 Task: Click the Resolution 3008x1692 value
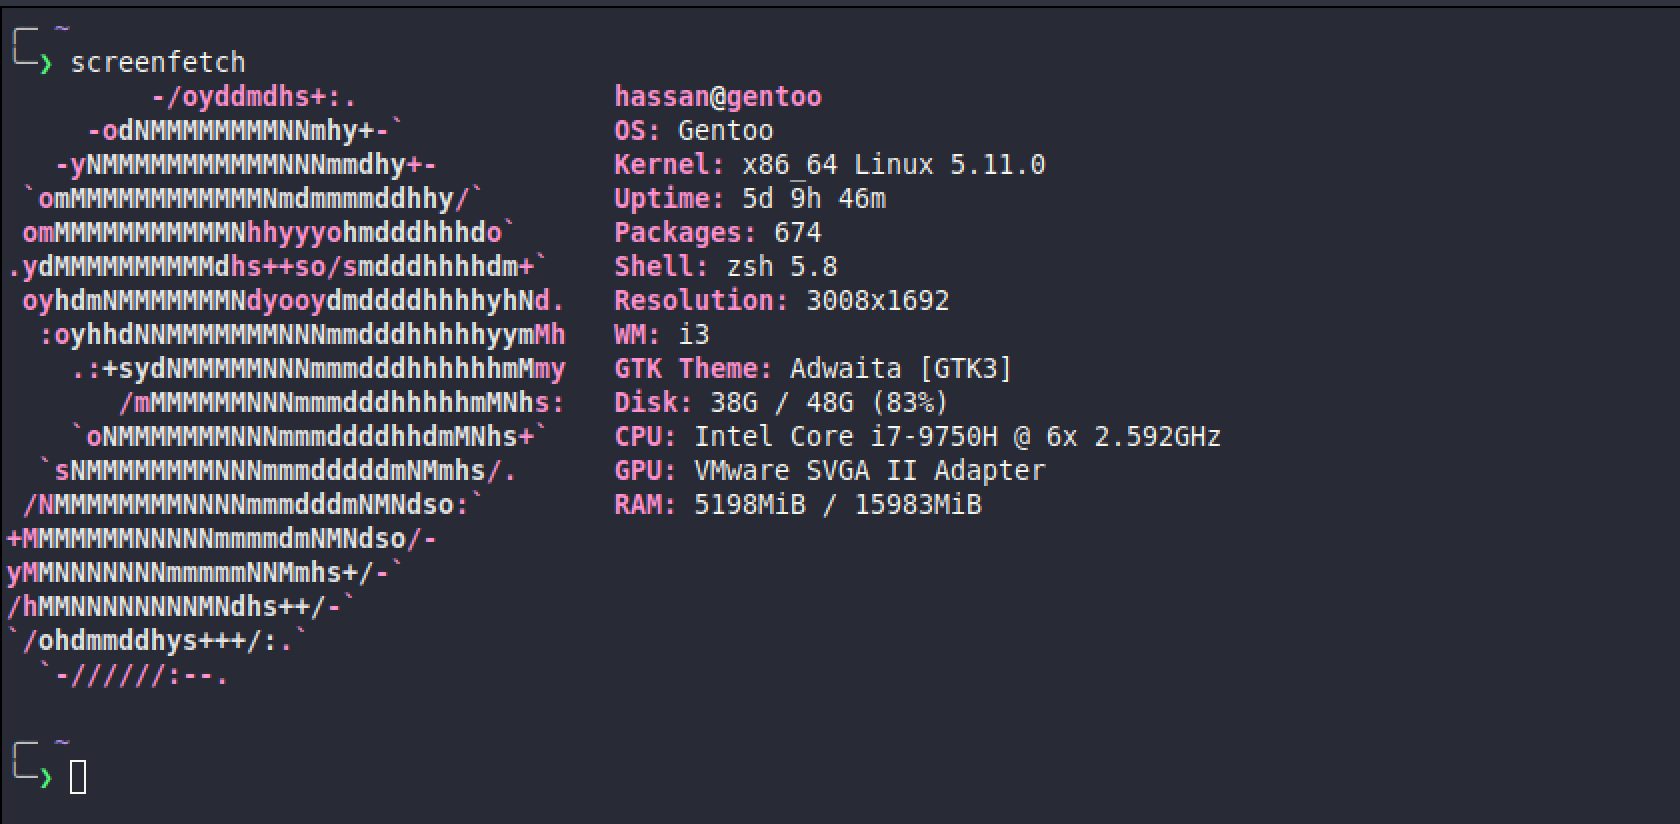pyautogui.click(x=877, y=301)
